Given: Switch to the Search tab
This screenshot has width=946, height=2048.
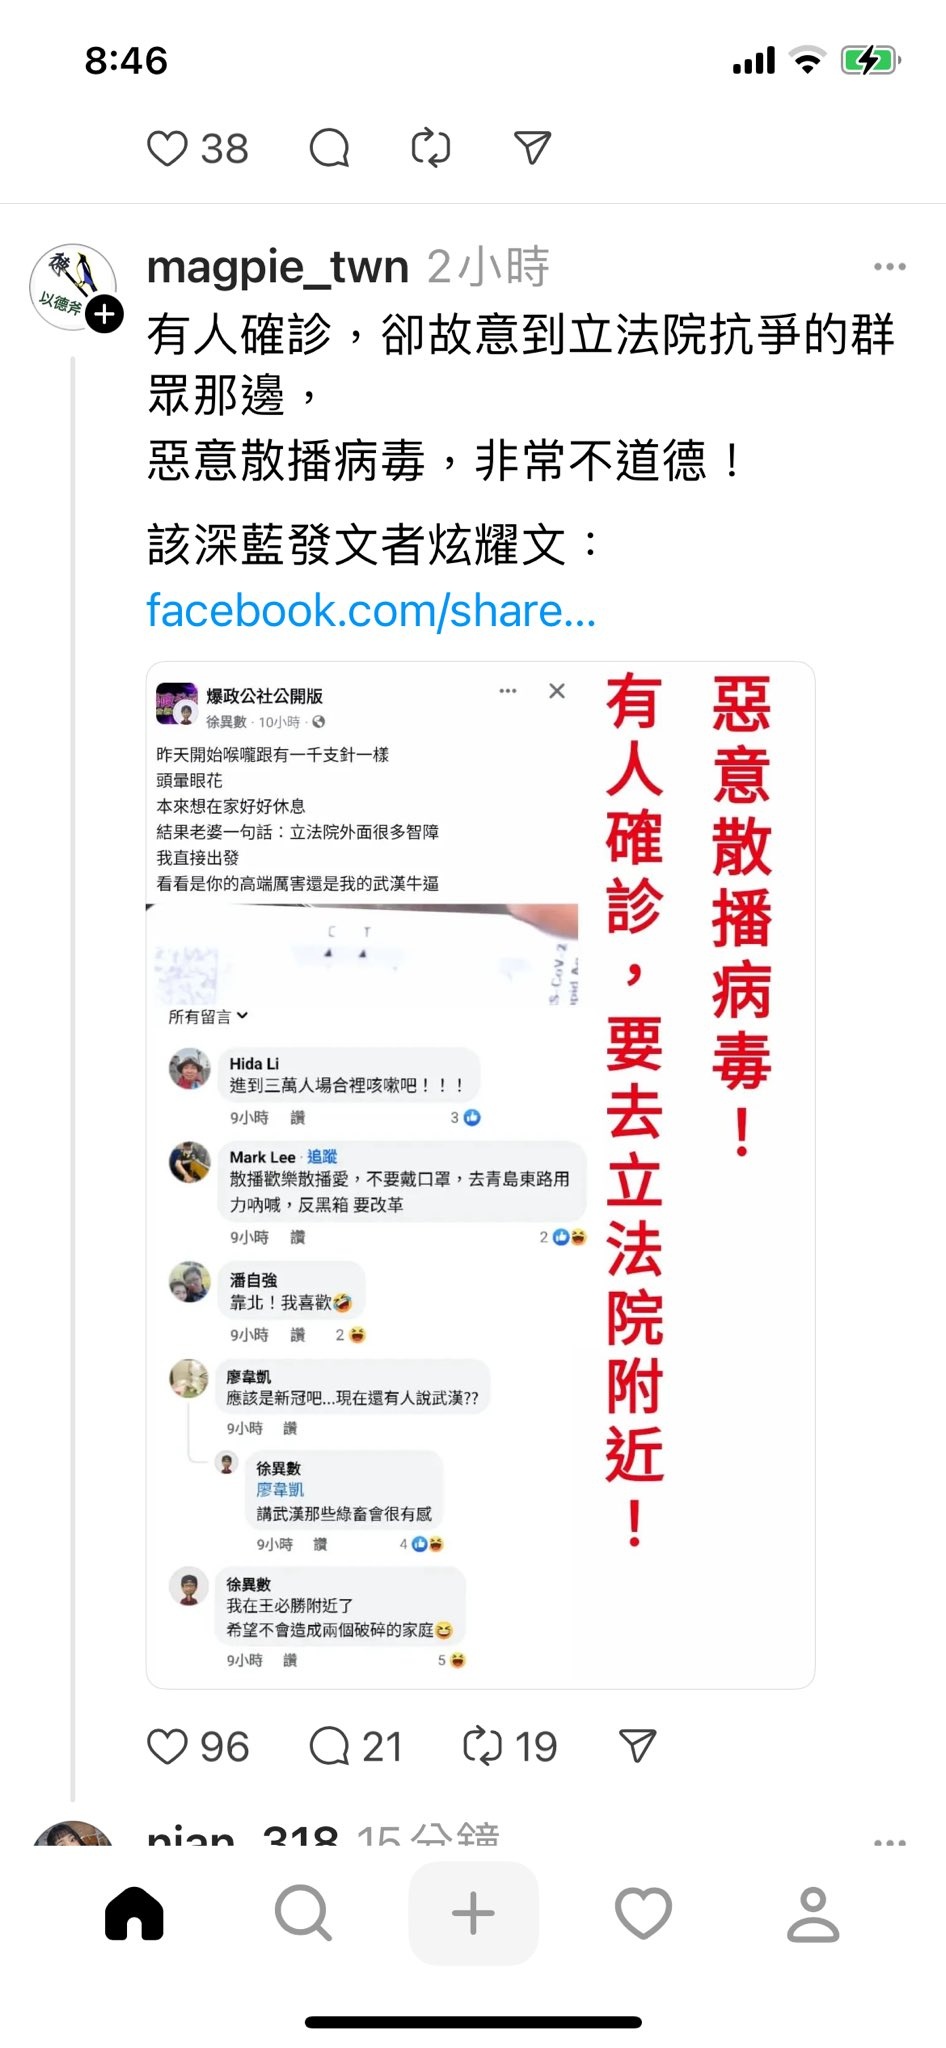Looking at the screenshot, I should 303,1913.
